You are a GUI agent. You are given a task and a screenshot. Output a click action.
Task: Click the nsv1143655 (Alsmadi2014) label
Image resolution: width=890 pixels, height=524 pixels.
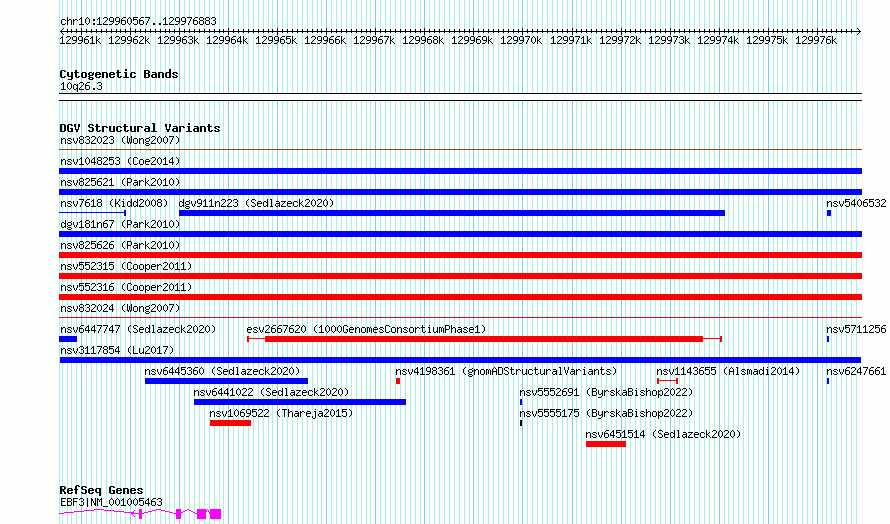(x=728, y=371)
